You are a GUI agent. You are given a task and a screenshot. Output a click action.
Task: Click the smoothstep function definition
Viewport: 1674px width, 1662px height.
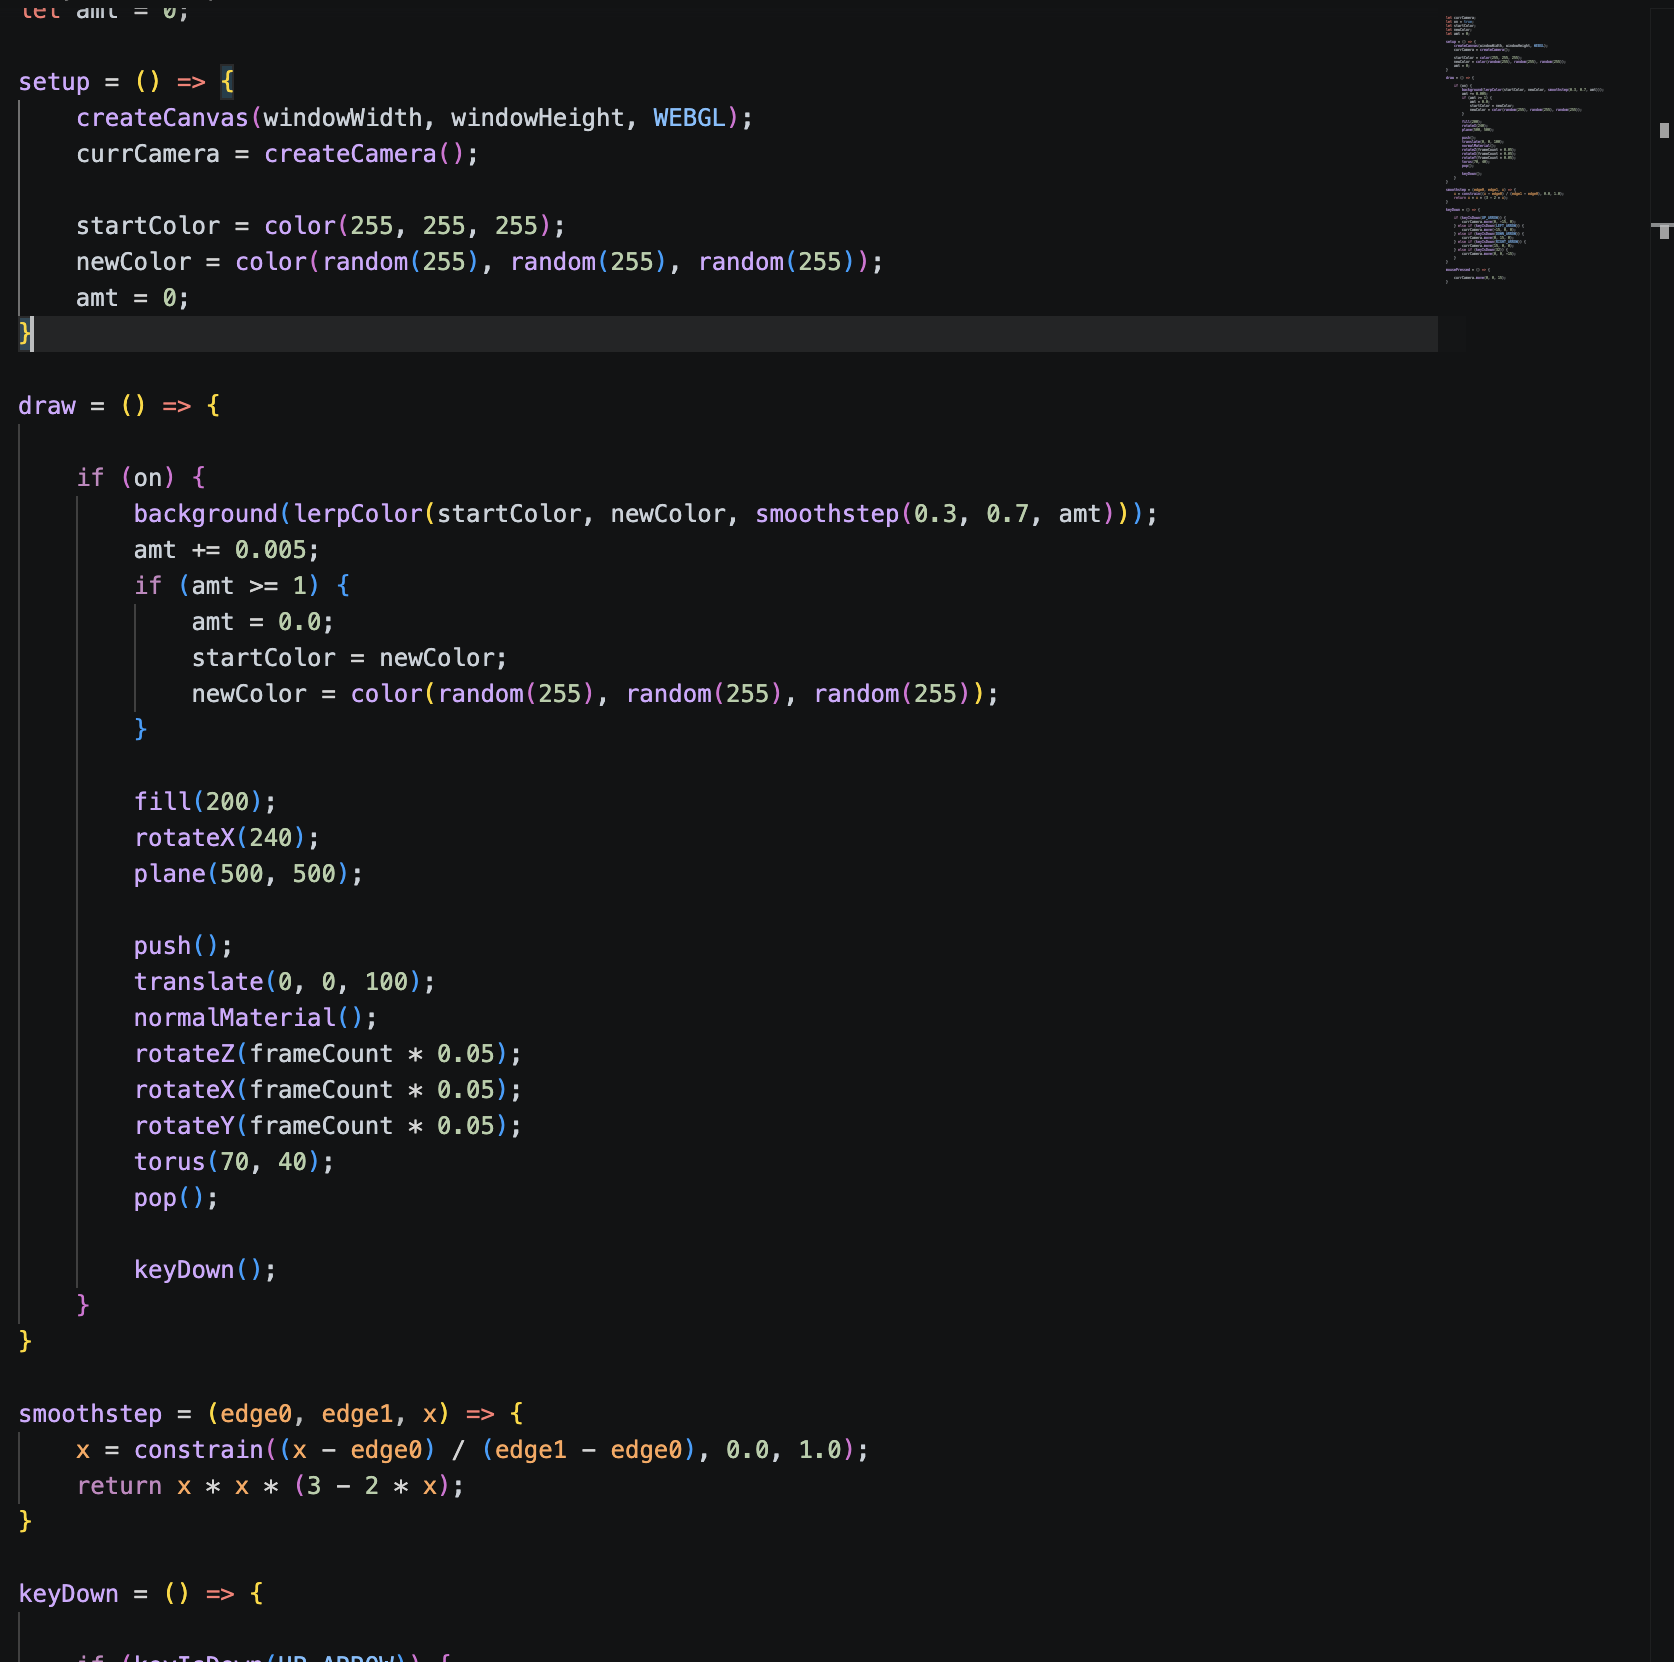click(x=88, y=1413)
